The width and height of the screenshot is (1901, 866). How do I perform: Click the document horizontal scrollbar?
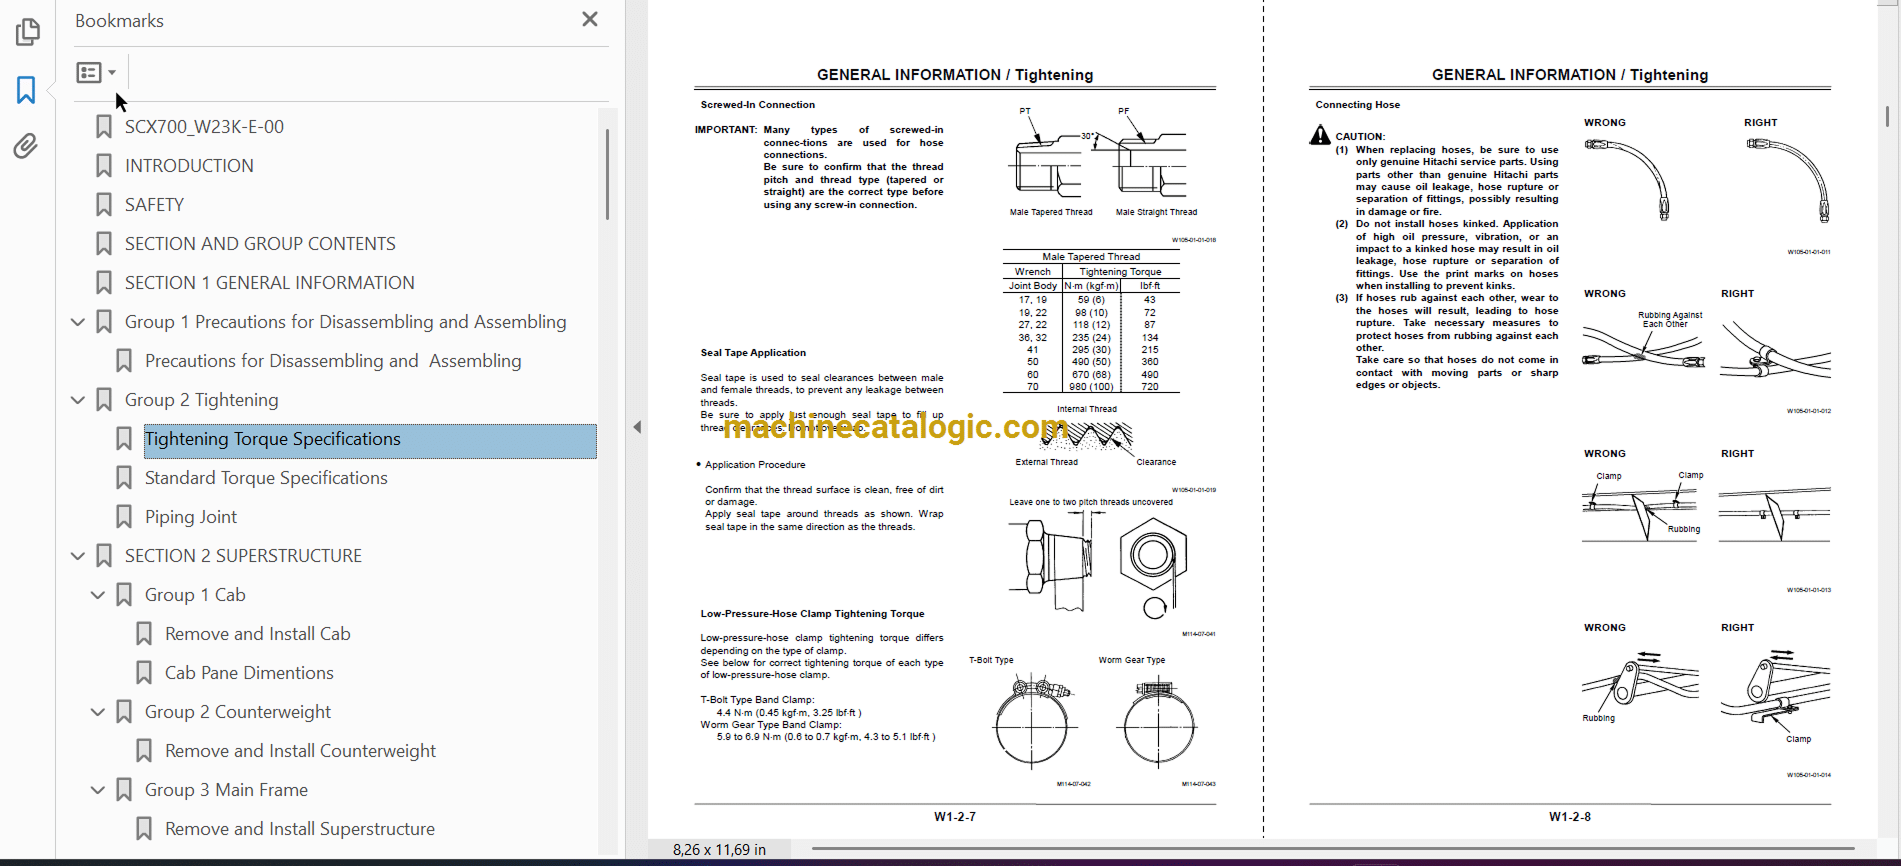point(1333,849)
